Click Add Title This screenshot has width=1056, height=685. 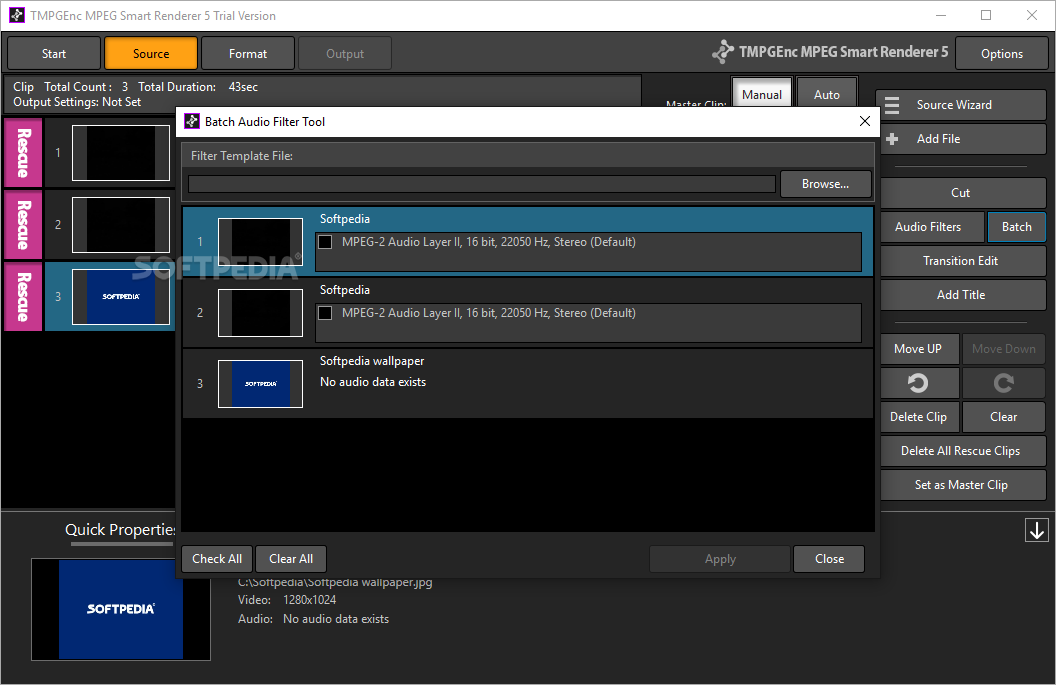pos(962,294)
